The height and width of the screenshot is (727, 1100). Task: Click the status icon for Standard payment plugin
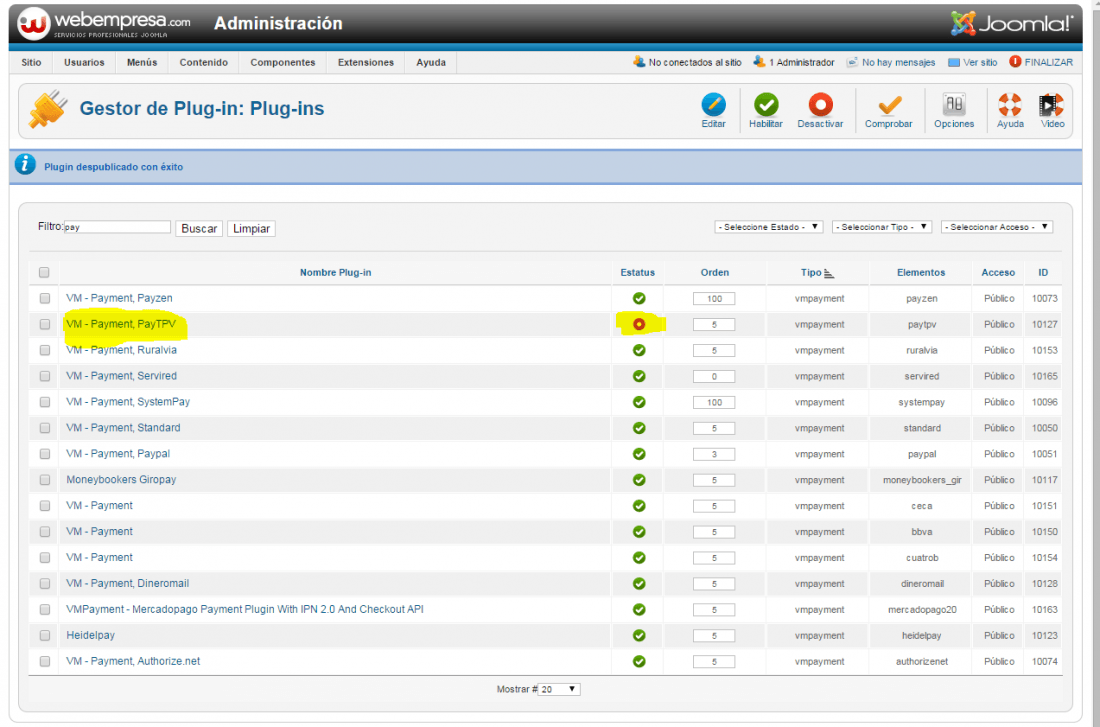coord(639,428)
